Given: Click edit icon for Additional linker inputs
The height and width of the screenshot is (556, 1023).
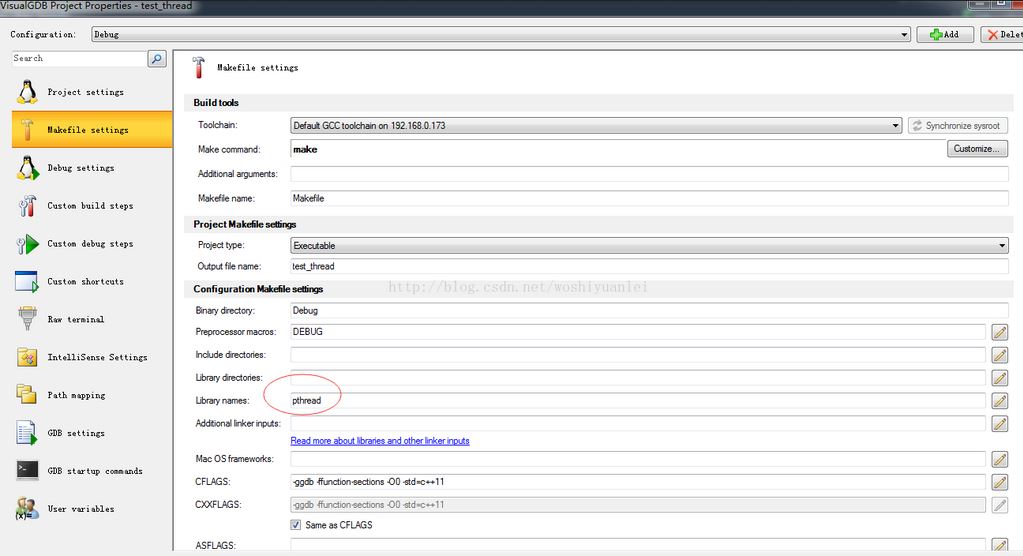Looking at the screenshot, I should [x=999, y=424].
